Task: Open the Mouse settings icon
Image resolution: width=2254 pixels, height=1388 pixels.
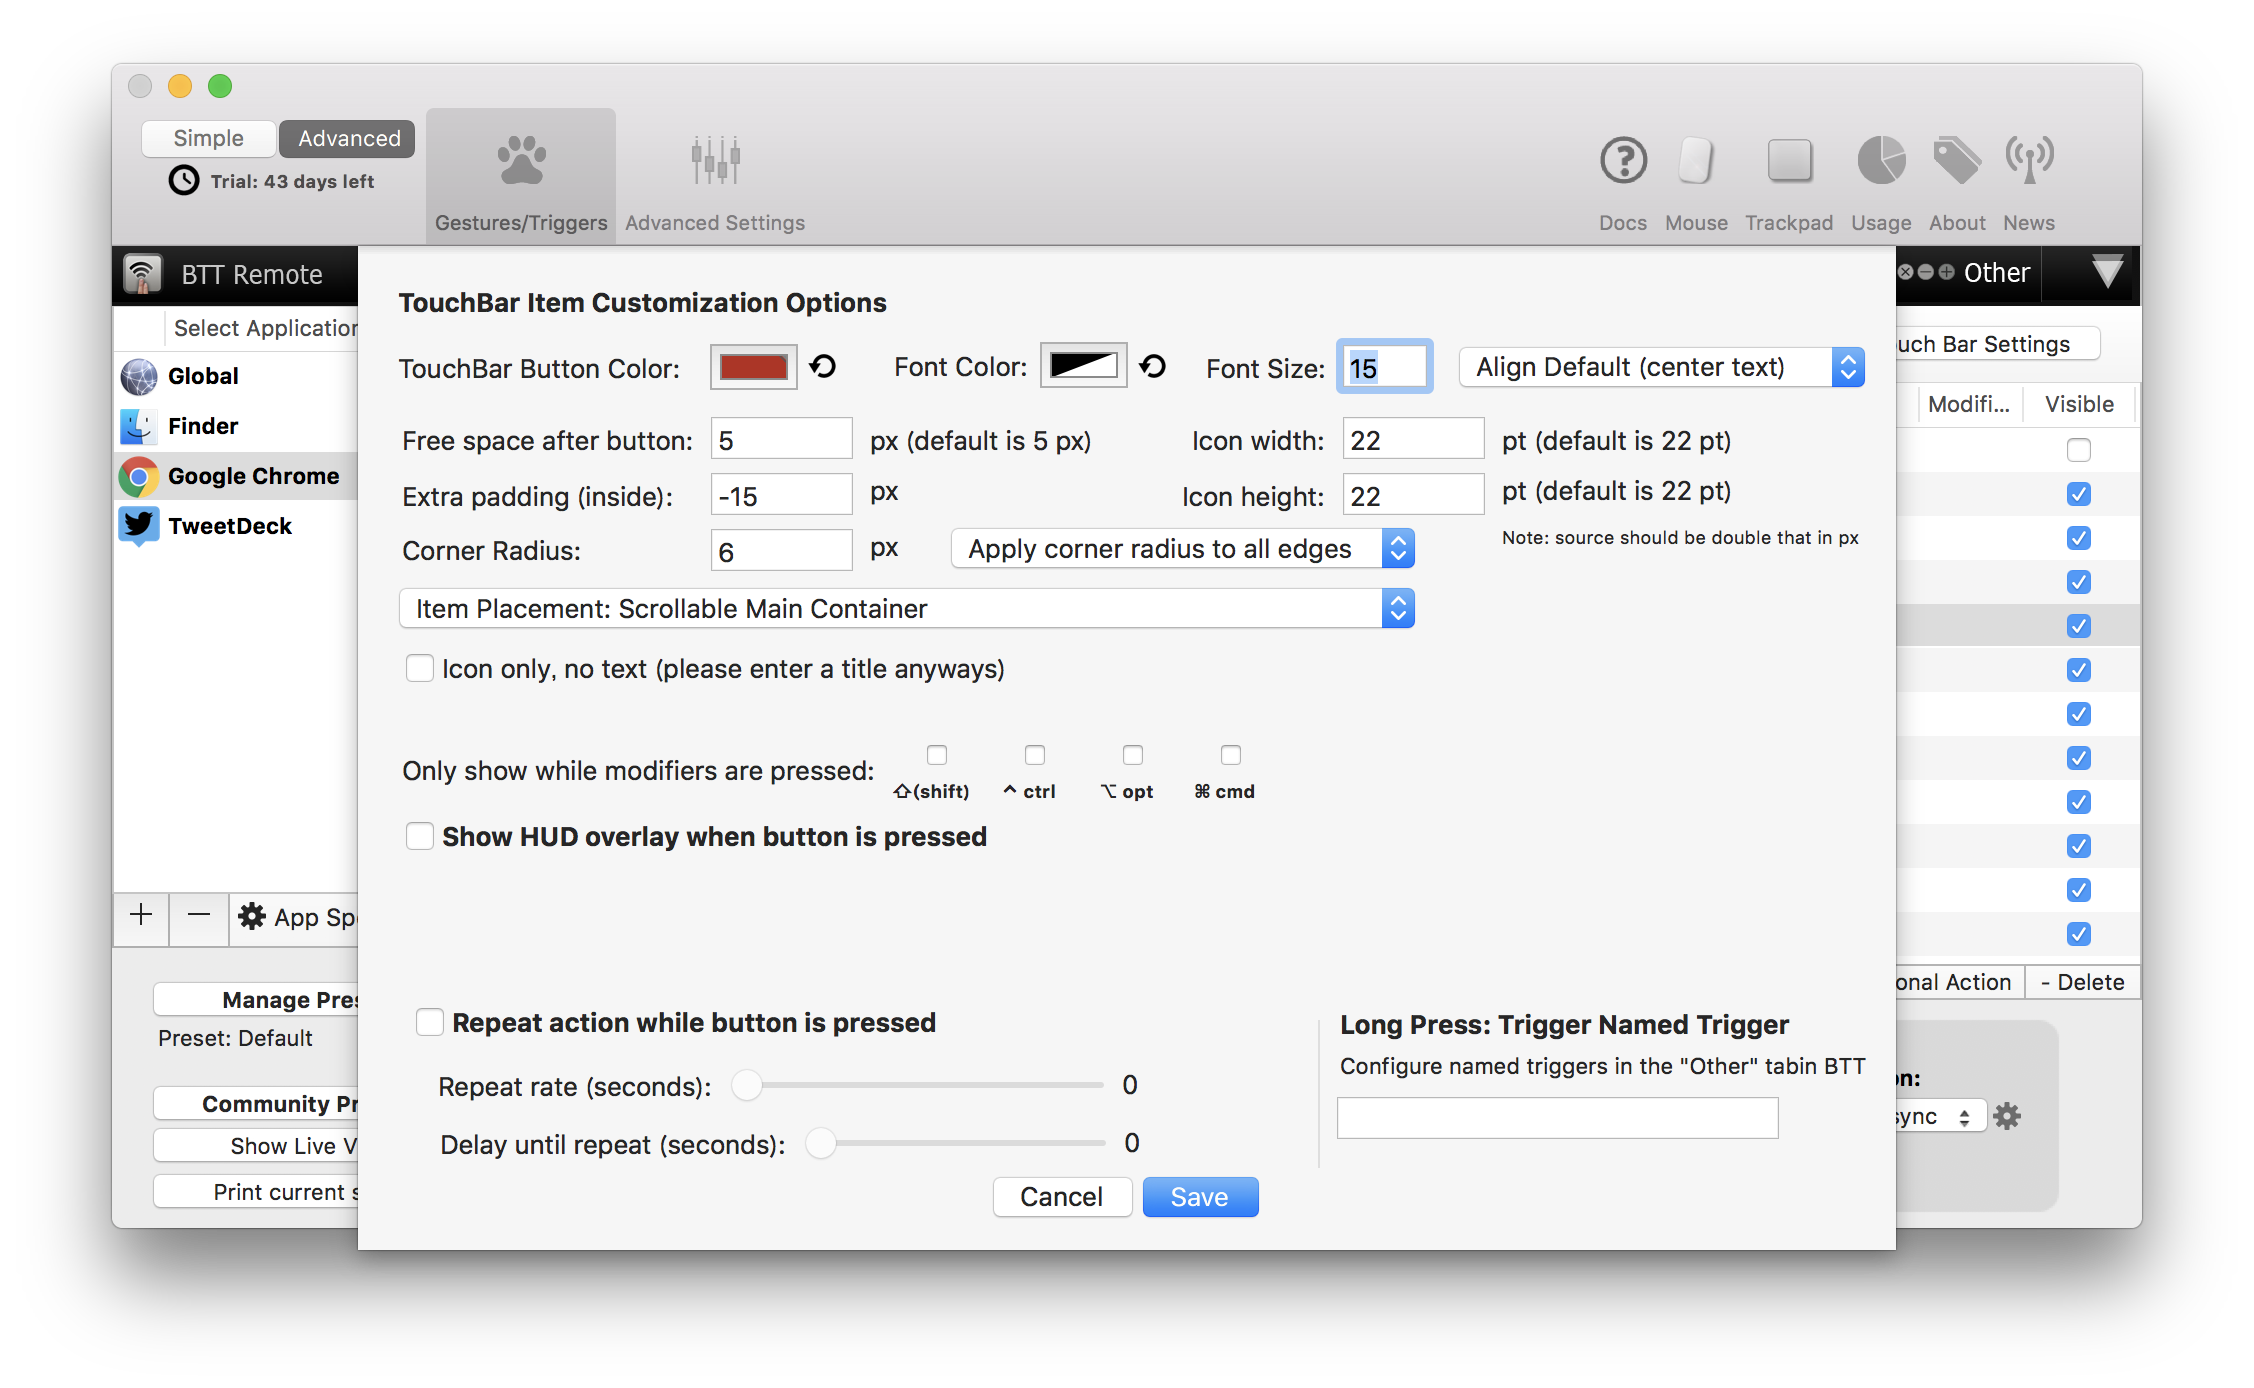Action: [x=1696, y=161]
